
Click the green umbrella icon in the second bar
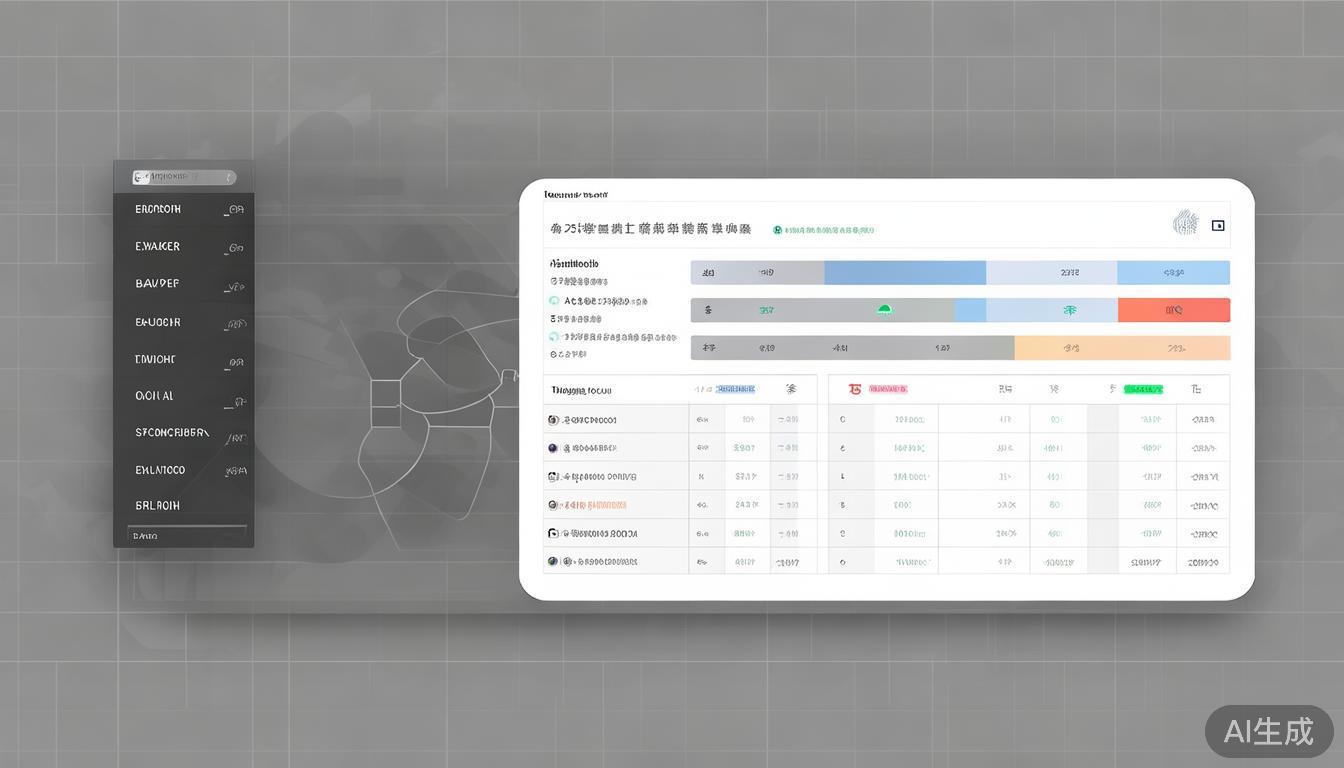pyautogui.click(x=884, y=310)
